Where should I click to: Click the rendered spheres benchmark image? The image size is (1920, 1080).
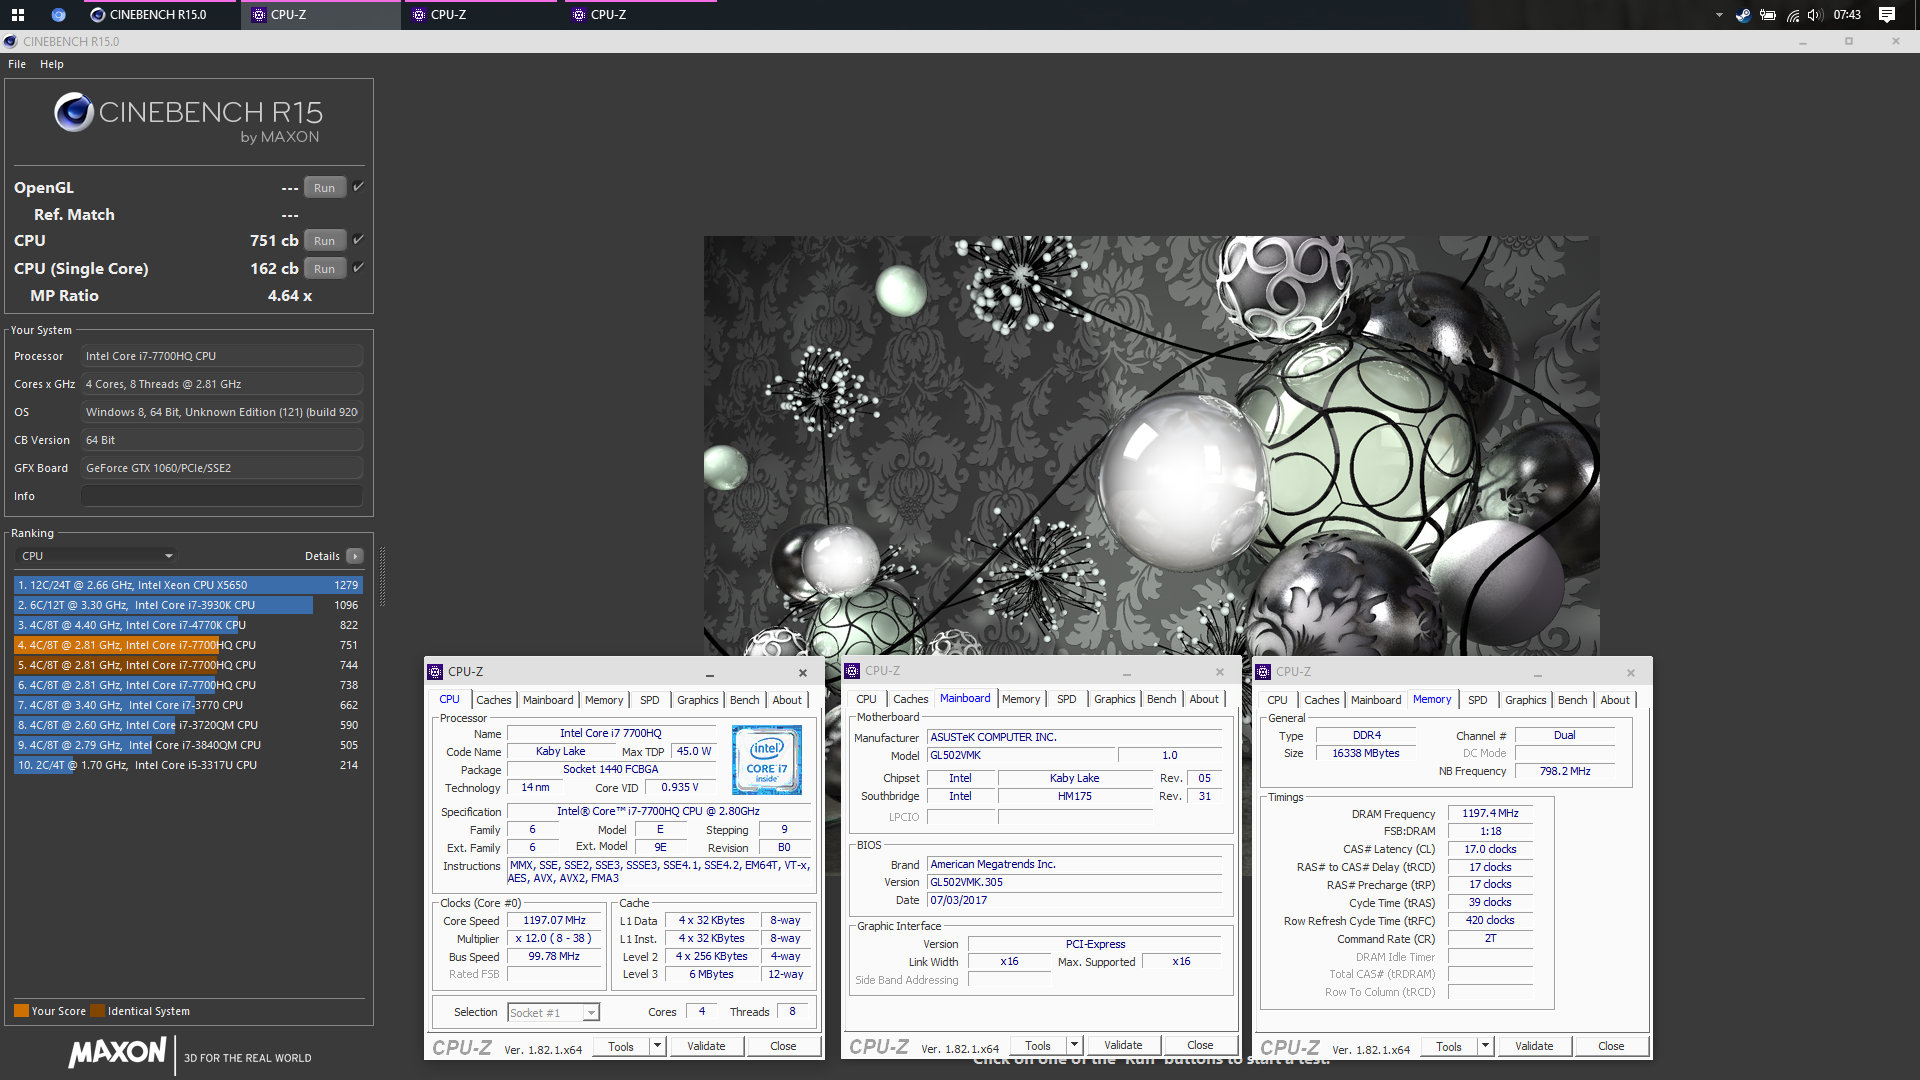[1151, 445]
